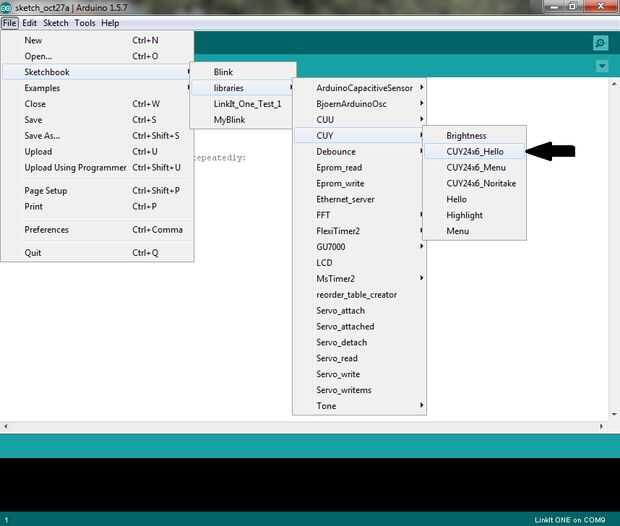The width and height of the screenshot is (620, 526).
Task: Click the vertical scrollbar down arrow
Action: point(614,414)
